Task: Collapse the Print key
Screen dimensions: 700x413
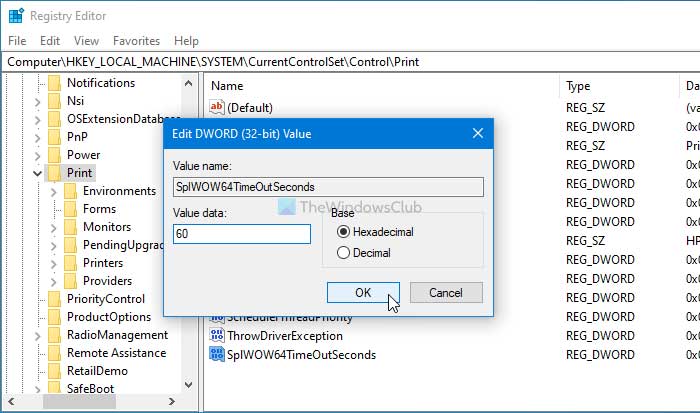Action: pos(38,173)
